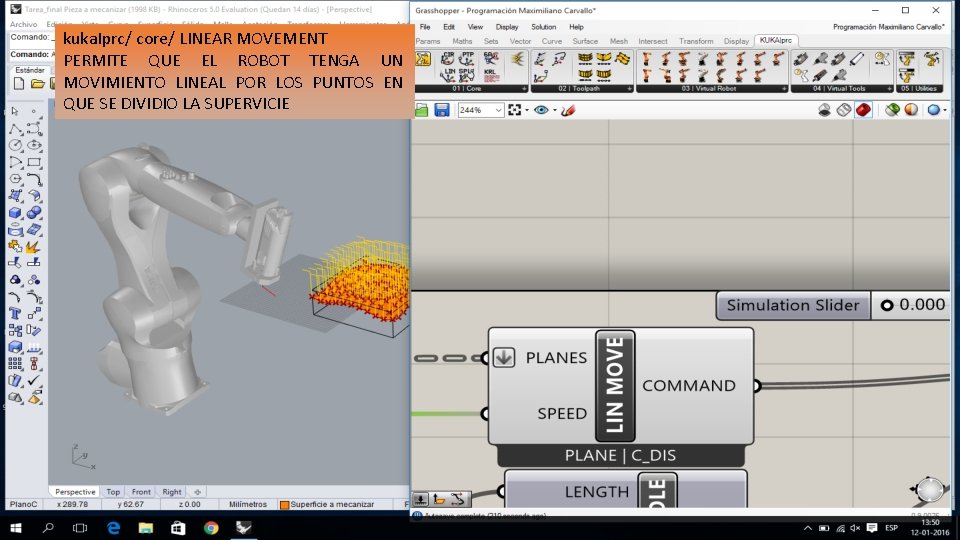
Task: Select the Explode tool in Rhino
Action: tap(32, 246)
